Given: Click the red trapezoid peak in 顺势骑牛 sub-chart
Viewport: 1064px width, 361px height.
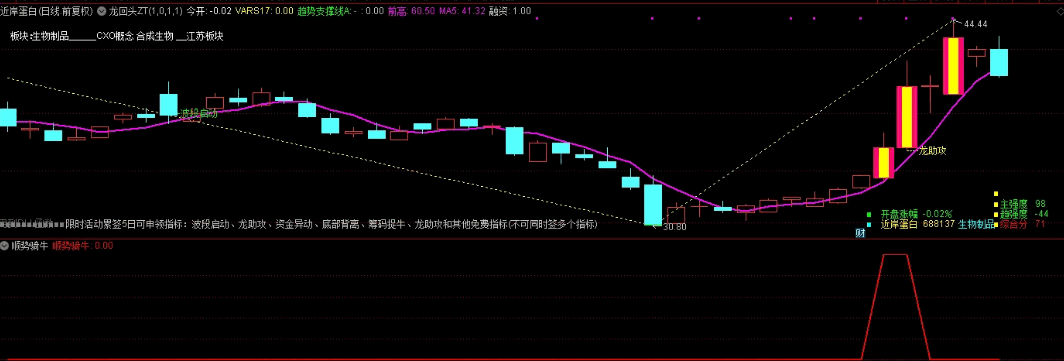Looking at the screenshot, I should pyautogui.click(x=895, y=255).
